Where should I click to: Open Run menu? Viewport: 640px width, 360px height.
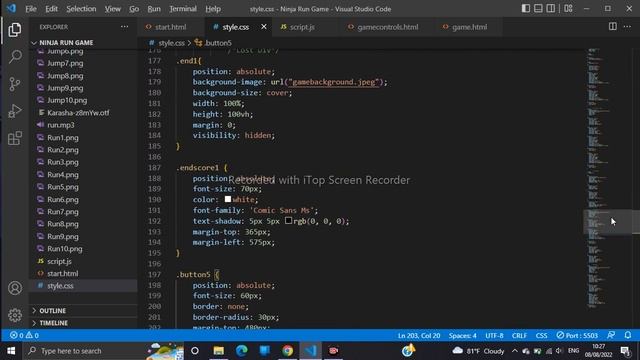(x=154, y=9)
